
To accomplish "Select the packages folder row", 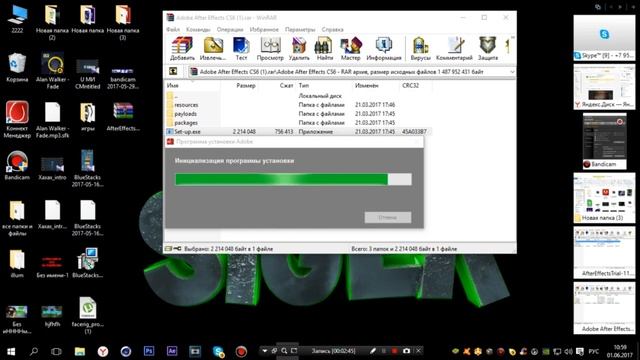I will click(x=298, y=123).
